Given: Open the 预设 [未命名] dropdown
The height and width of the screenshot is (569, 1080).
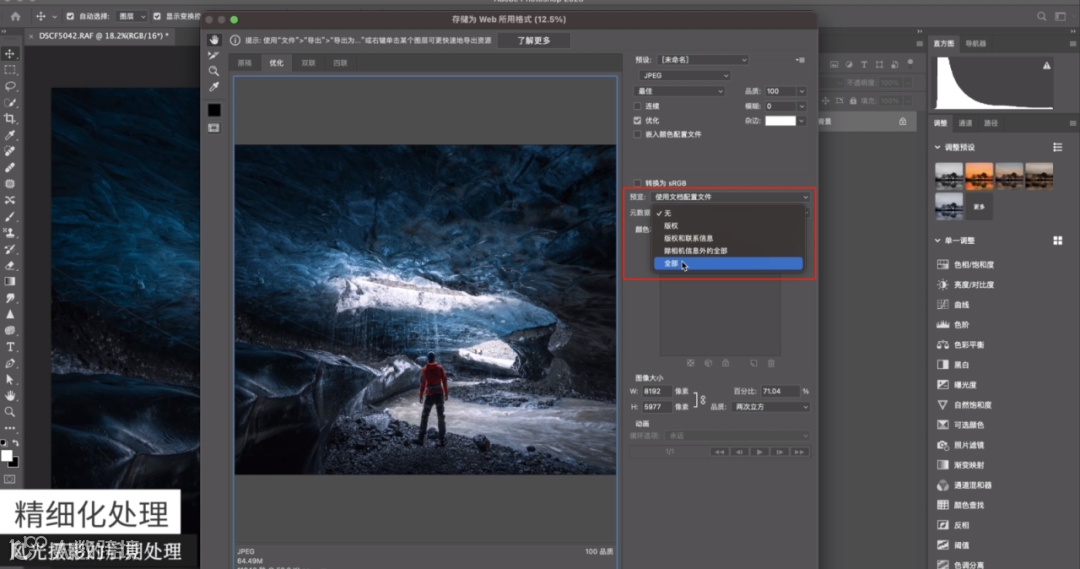Looking at the screenshot, I should click(x=702, y=60).
